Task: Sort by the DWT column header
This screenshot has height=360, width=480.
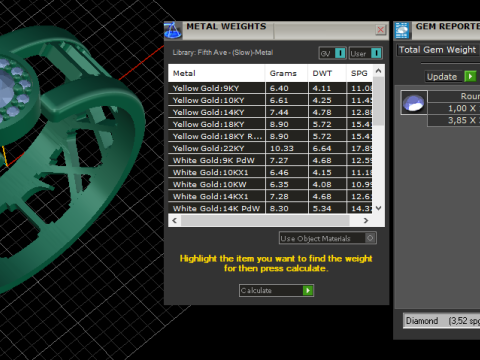Action: pos(327,73)
